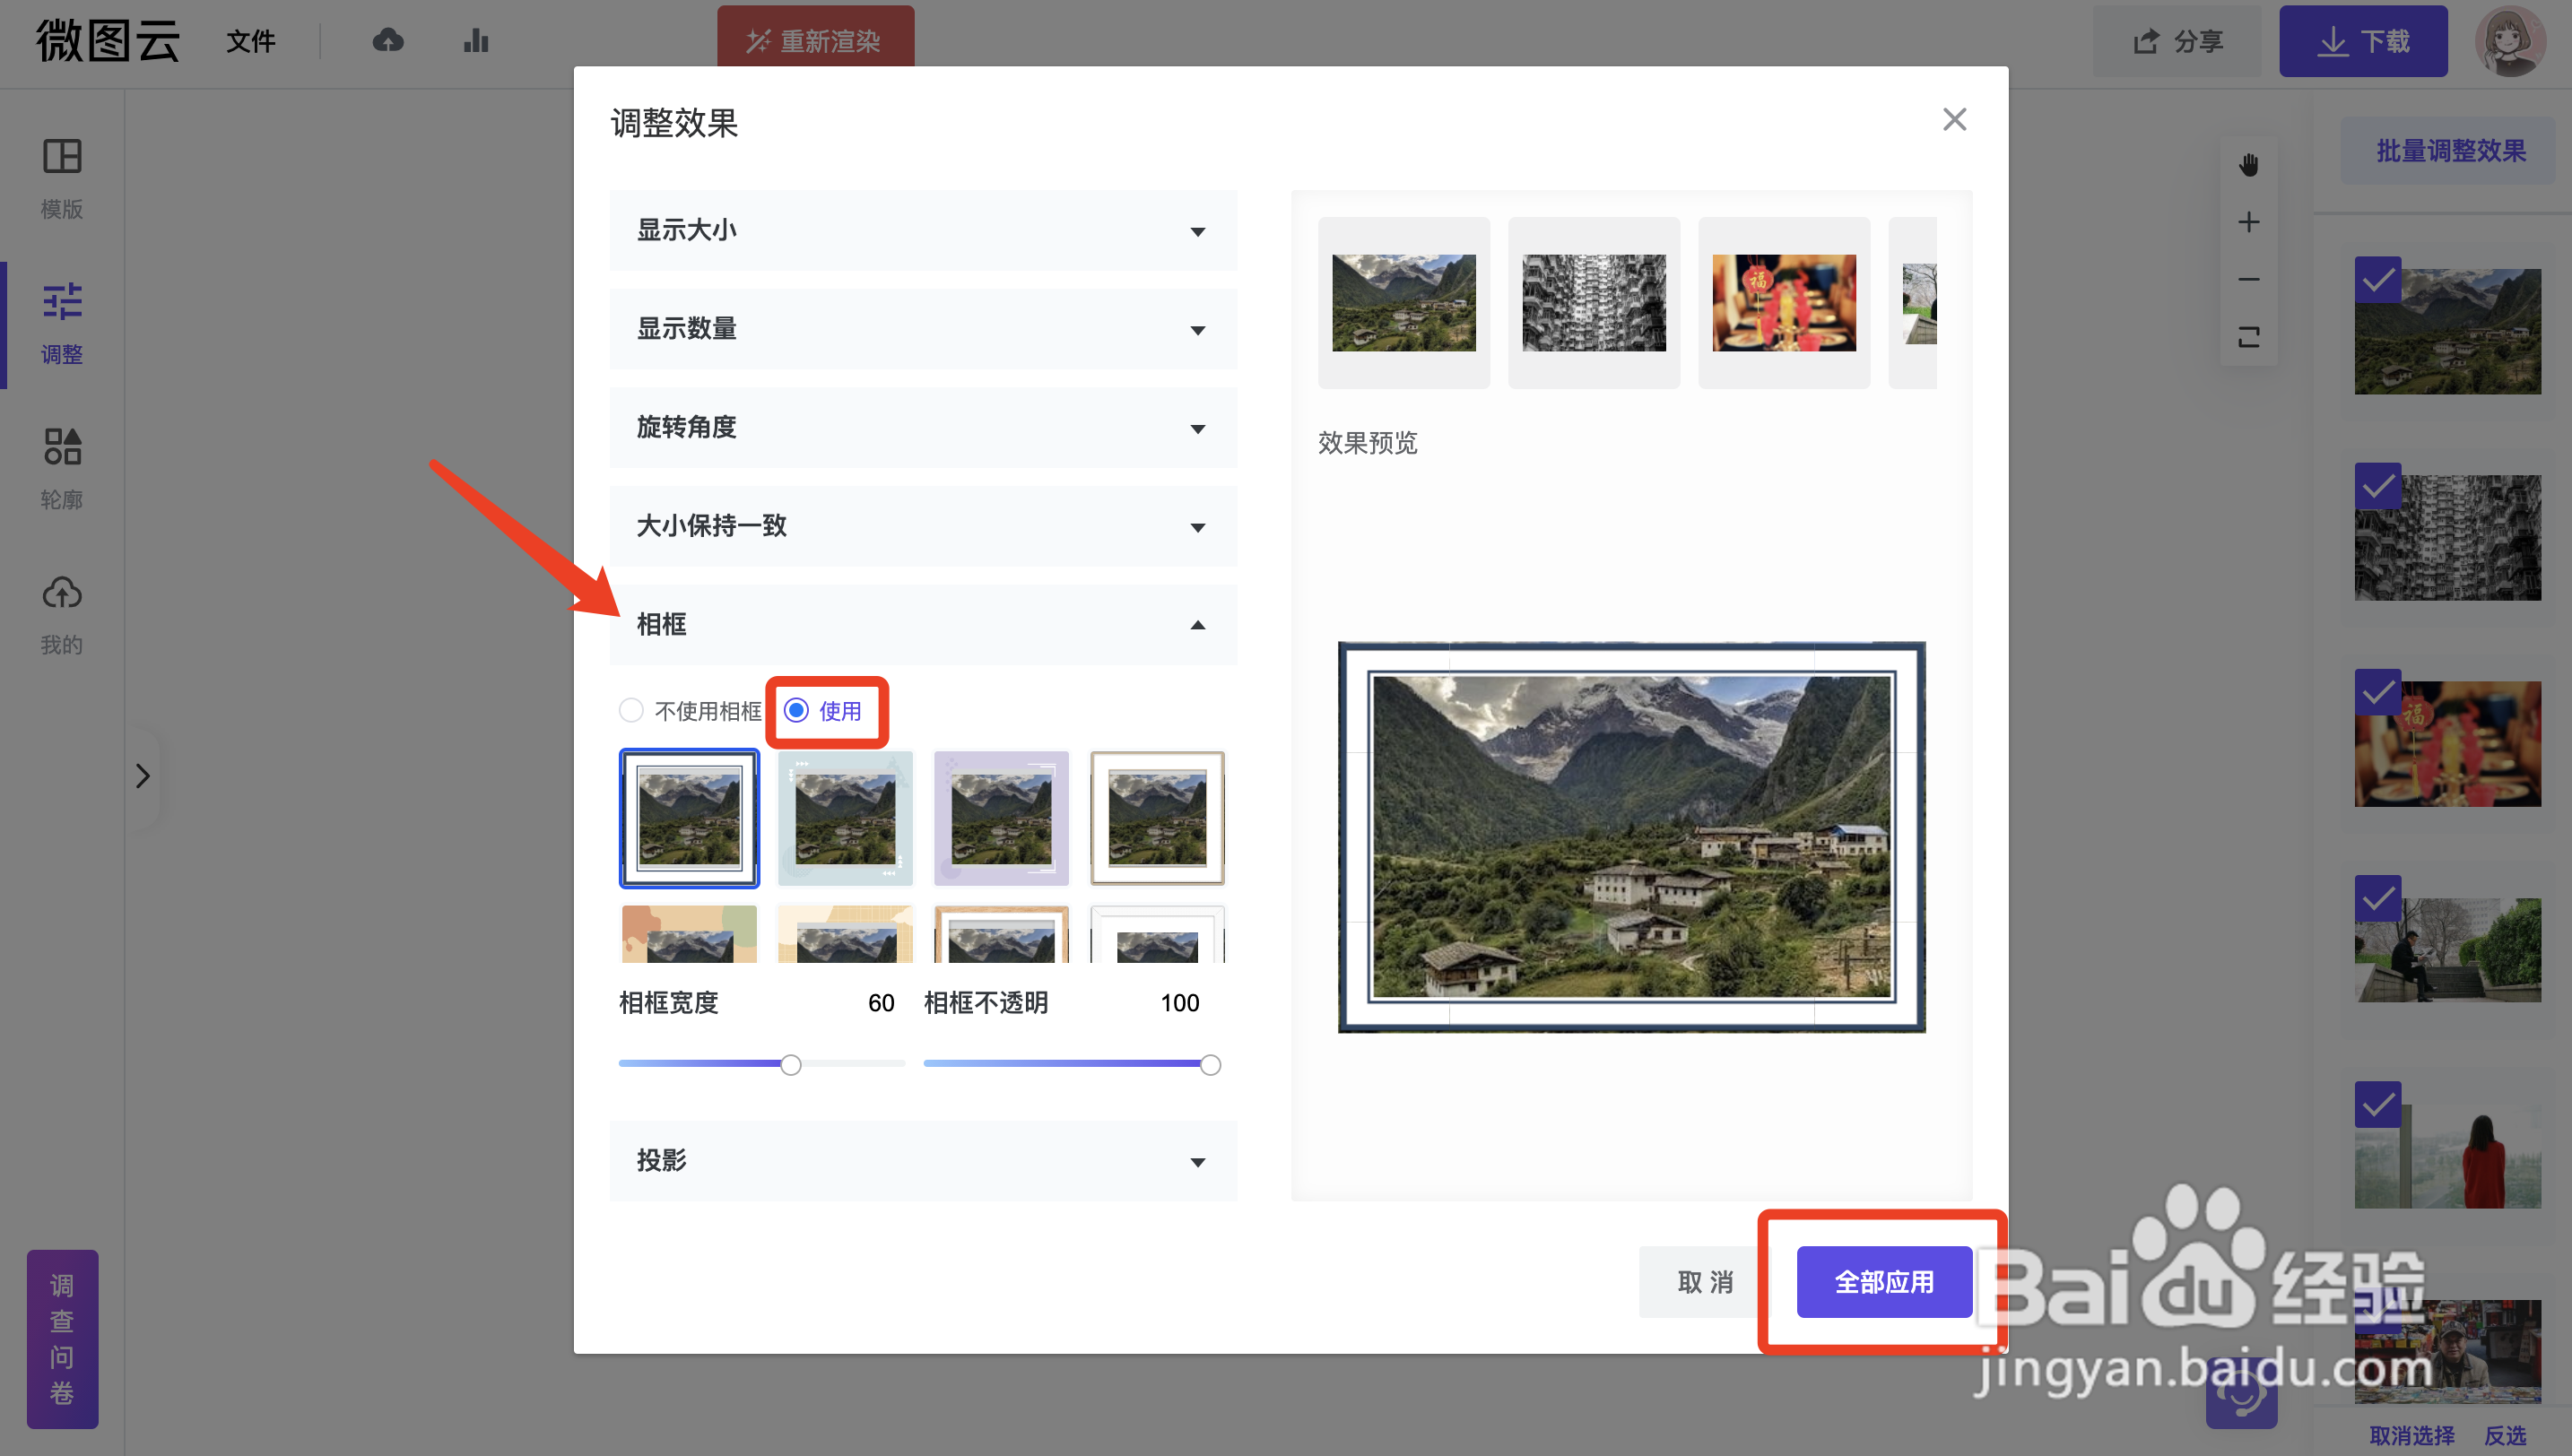Click the zoom in plus icon
This screenshot has height=1456, width=2572.
[x=2249, y=222]
